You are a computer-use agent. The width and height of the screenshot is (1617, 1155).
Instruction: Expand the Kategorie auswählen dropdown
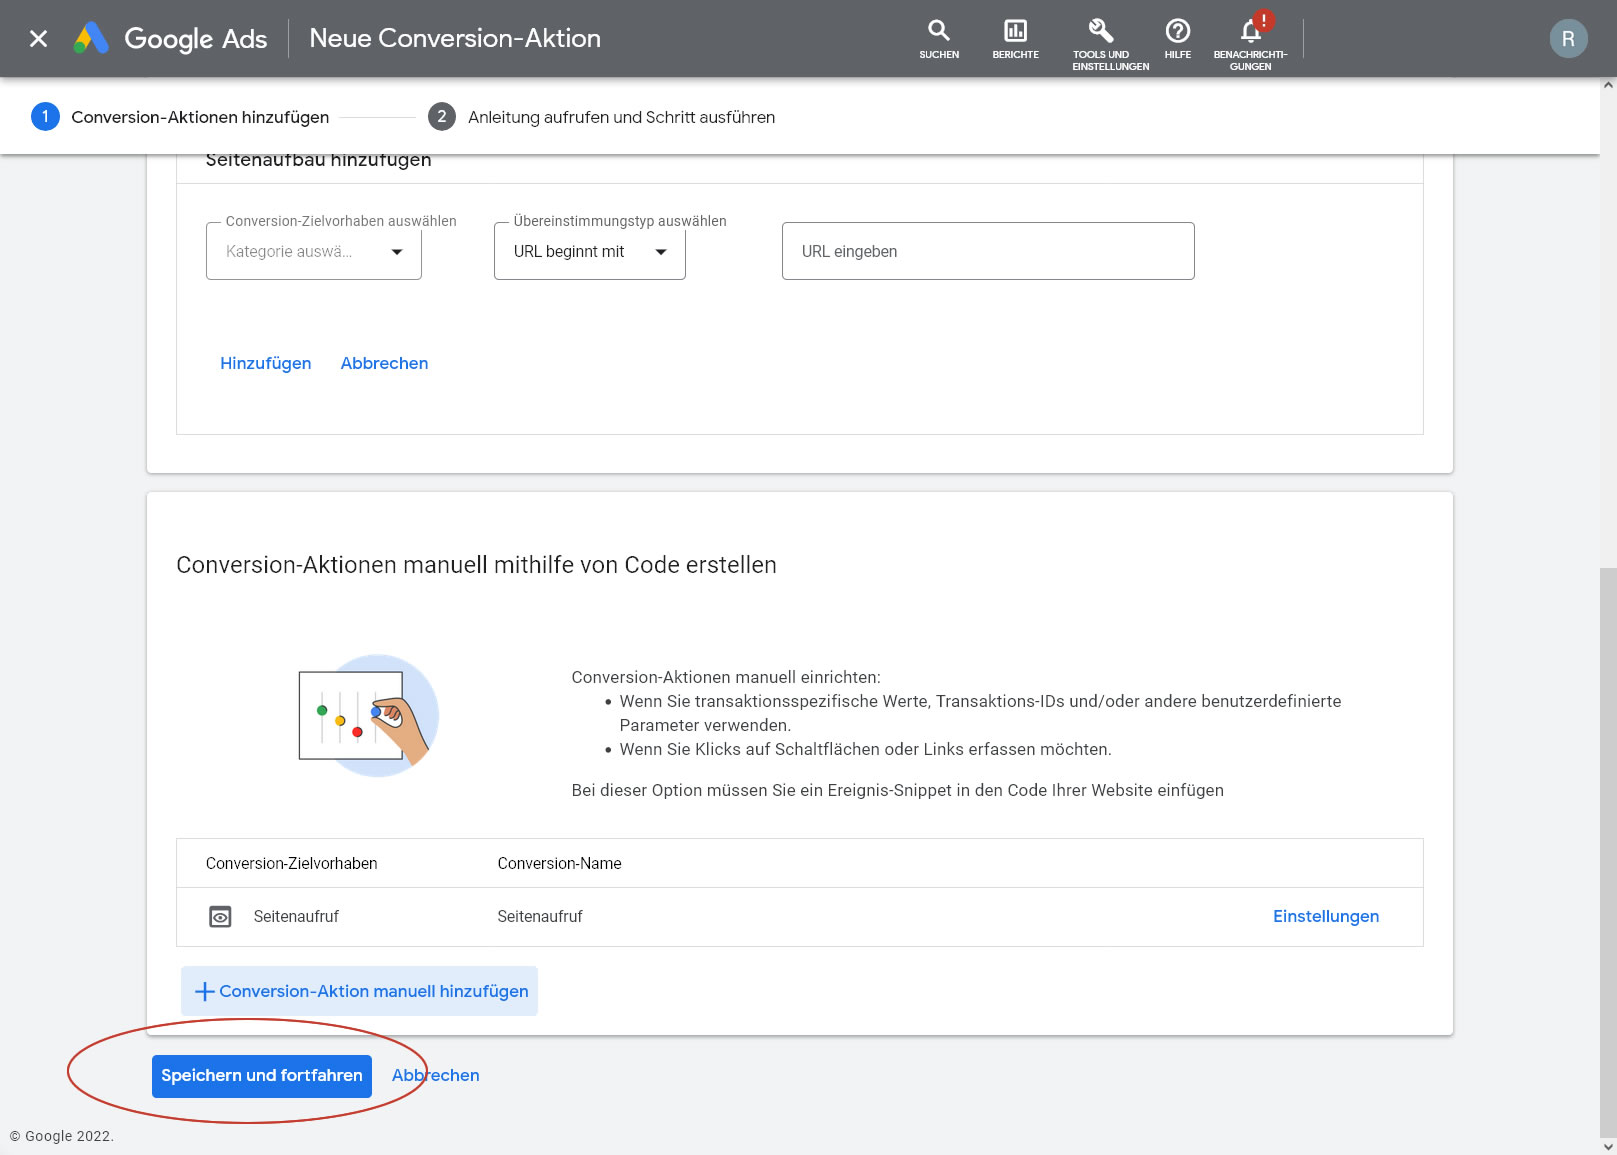[313, 252]
